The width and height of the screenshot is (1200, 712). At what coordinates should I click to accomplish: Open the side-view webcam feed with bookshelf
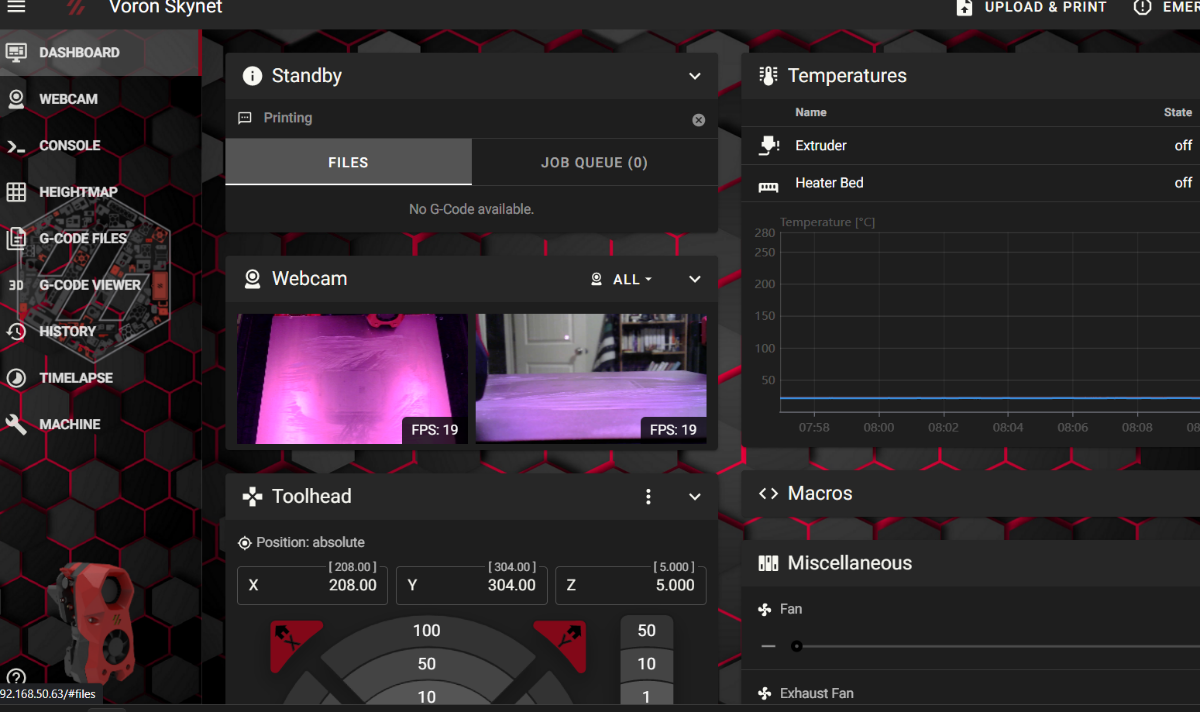[591, 379]
